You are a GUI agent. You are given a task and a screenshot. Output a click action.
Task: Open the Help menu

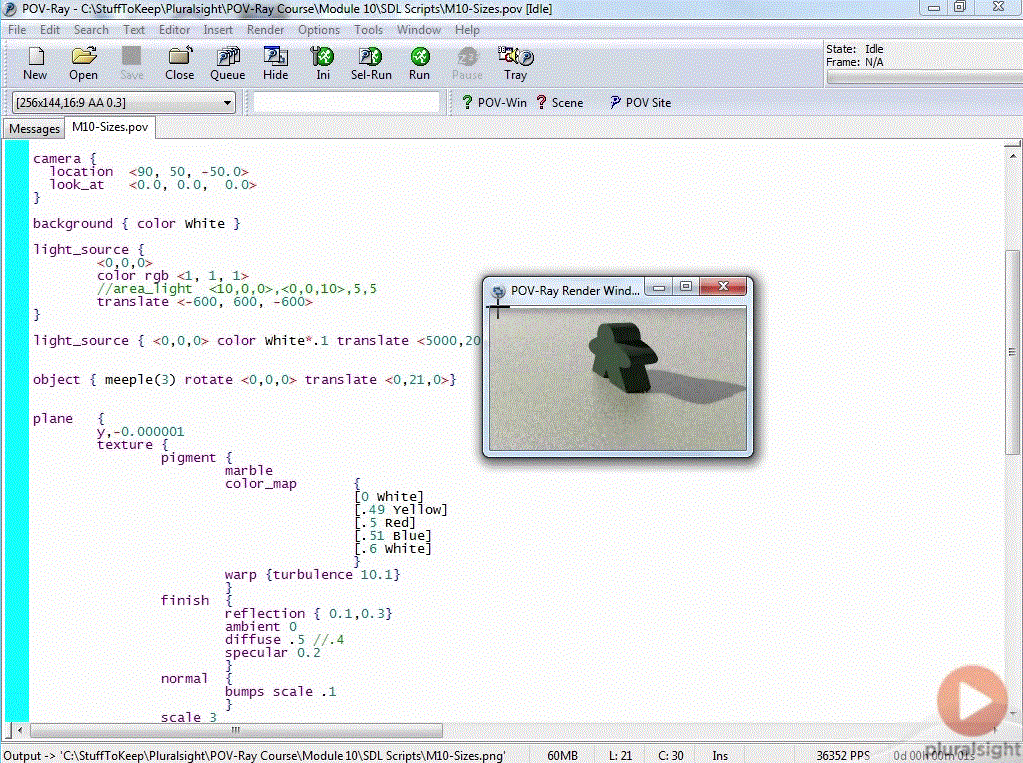467,30
